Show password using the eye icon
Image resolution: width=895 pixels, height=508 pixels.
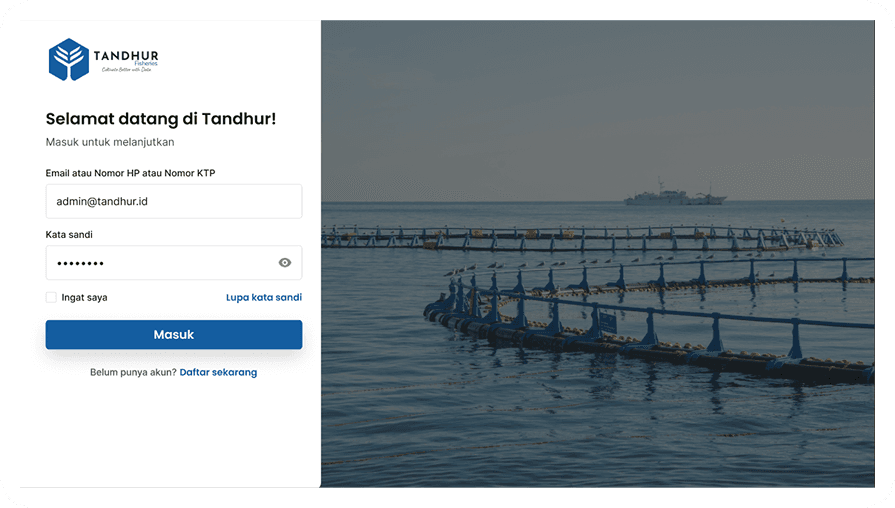(285, 263)
